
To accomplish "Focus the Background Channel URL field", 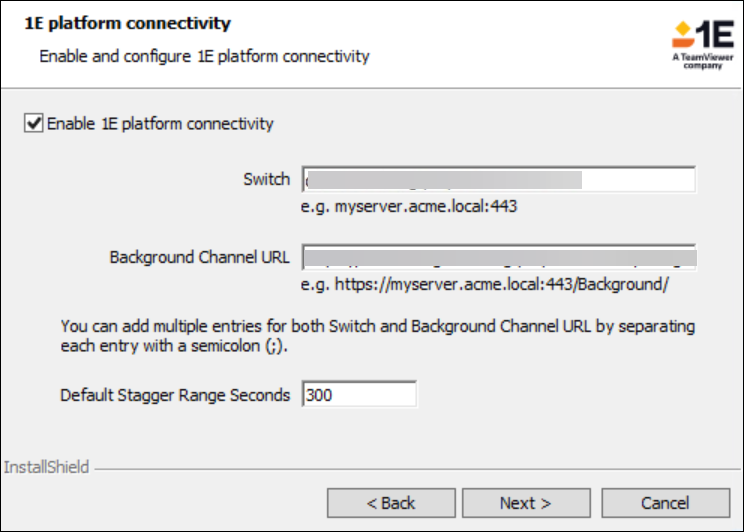I will tap(498, 257).
